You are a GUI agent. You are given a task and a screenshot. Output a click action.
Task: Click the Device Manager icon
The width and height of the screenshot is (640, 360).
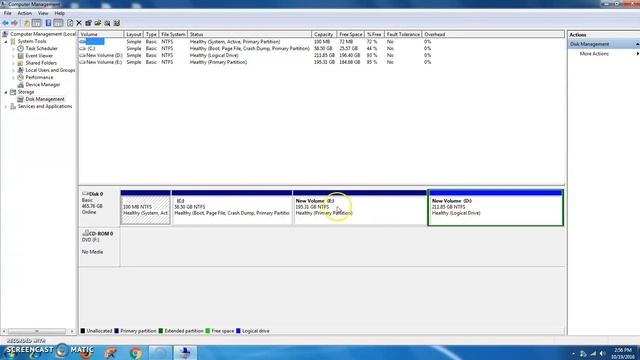point(20,84)
